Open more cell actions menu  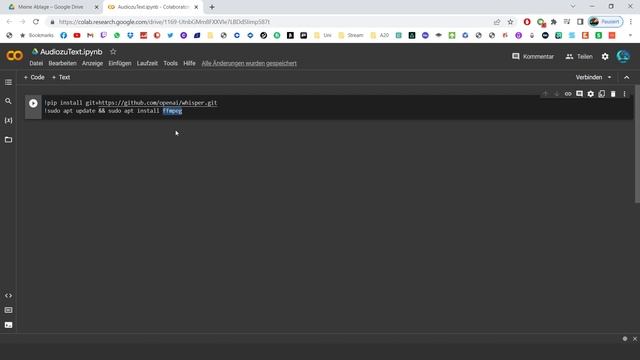click(624, 94)
